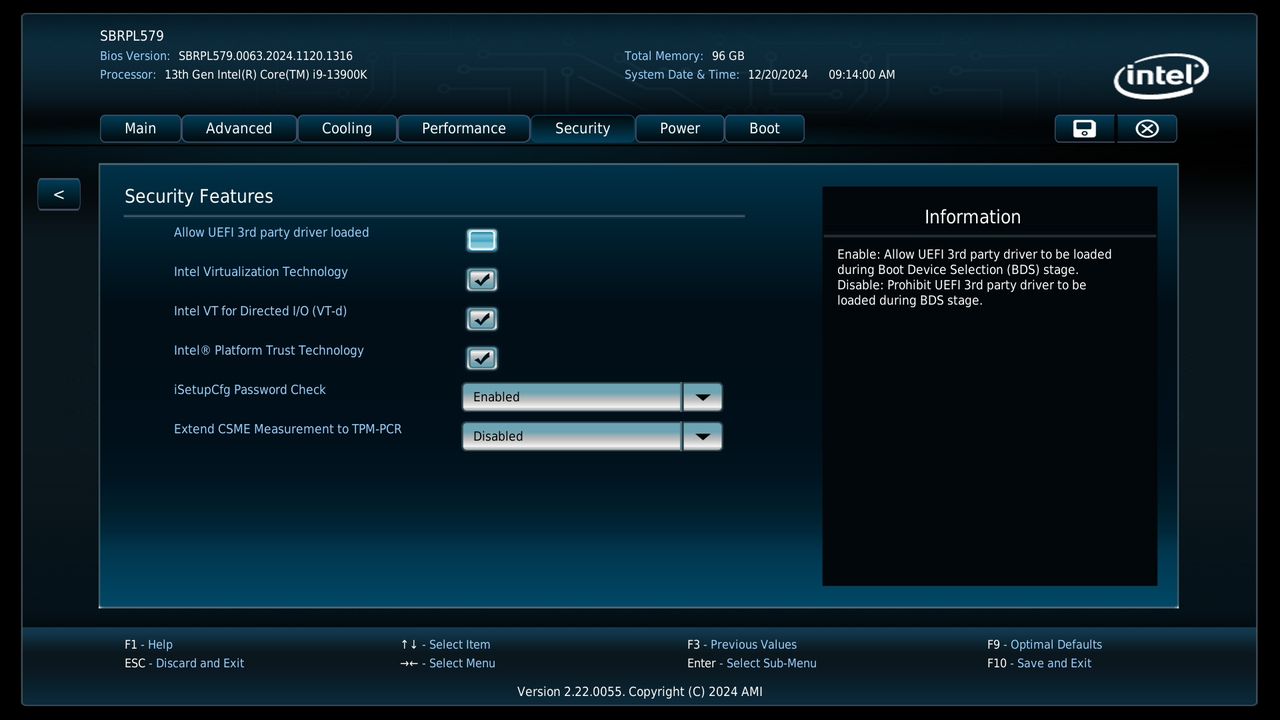This screenshot has width=1280, height=720.
Task: Click Enter - Select Sub-Menu hint
Action: [752, 663]
